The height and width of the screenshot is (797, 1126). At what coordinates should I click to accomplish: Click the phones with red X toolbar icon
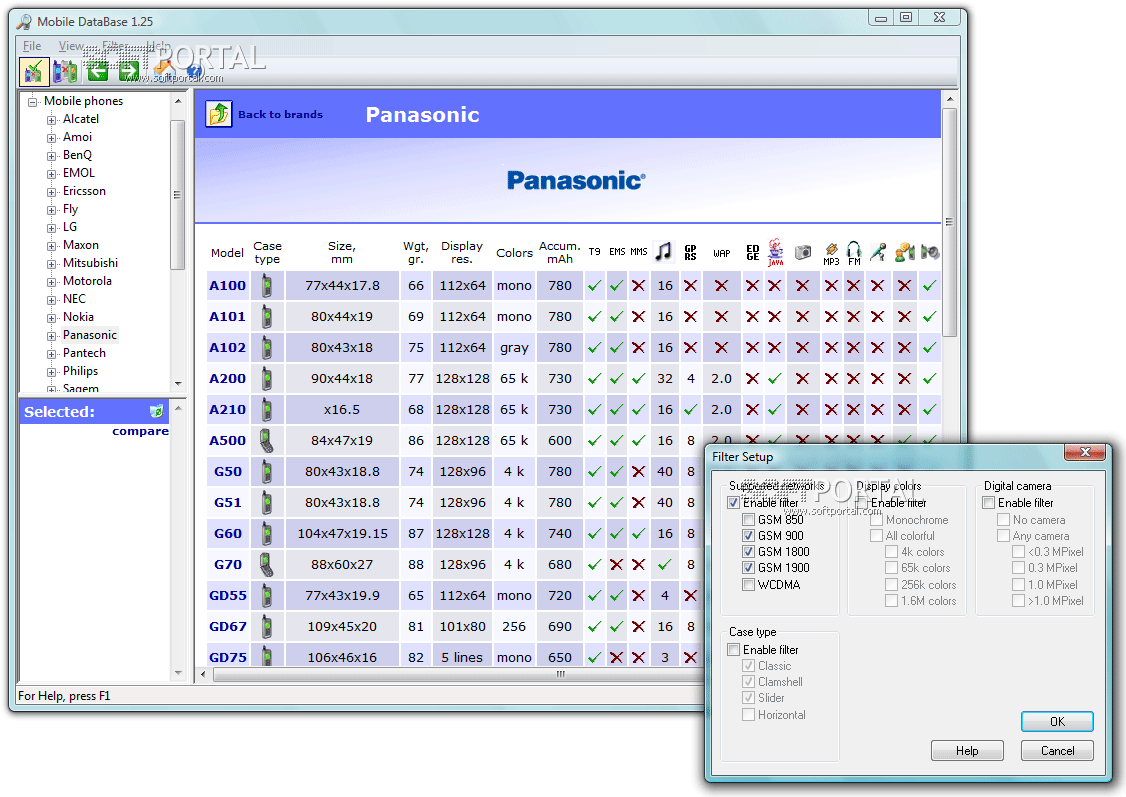(65, 71)
